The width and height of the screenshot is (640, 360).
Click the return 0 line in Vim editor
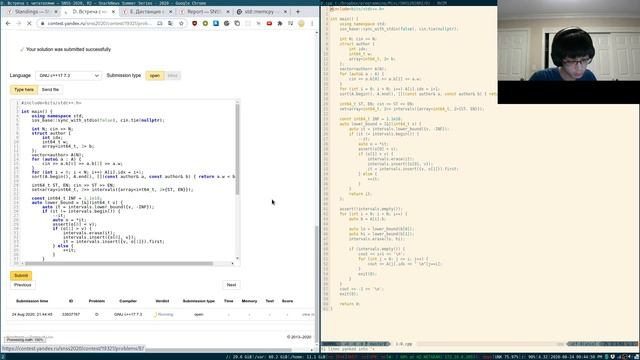click(x=349, y=304)
